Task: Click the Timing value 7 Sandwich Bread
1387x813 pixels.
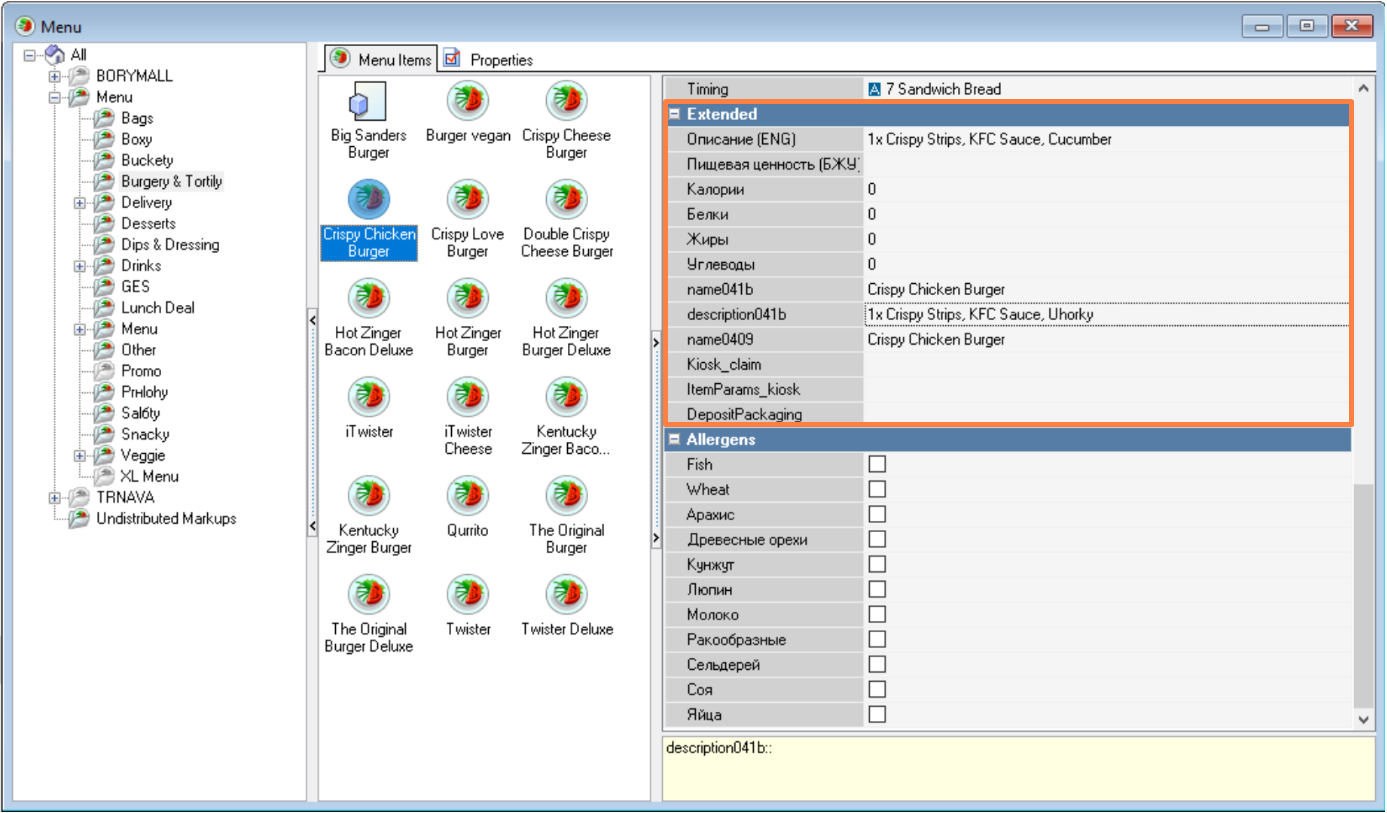Action: click(934, 89)
